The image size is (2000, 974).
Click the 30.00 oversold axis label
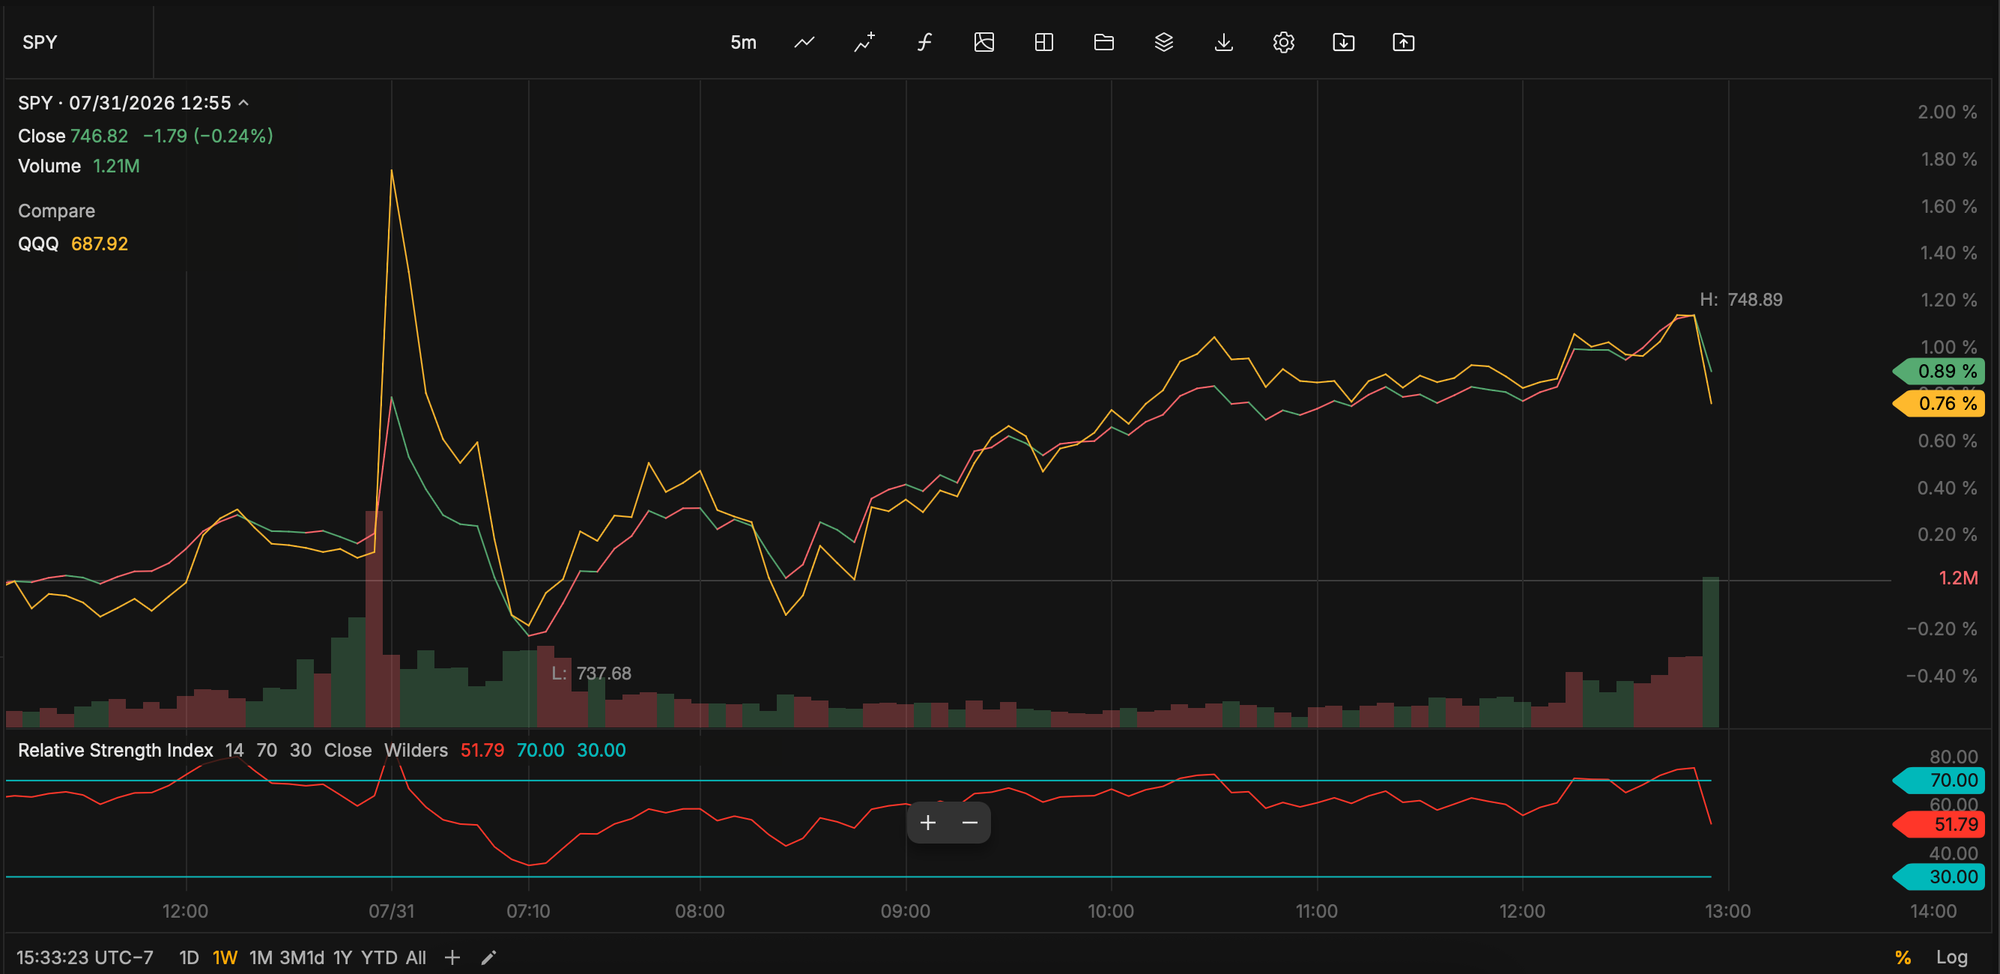(x=1939, y=877)
